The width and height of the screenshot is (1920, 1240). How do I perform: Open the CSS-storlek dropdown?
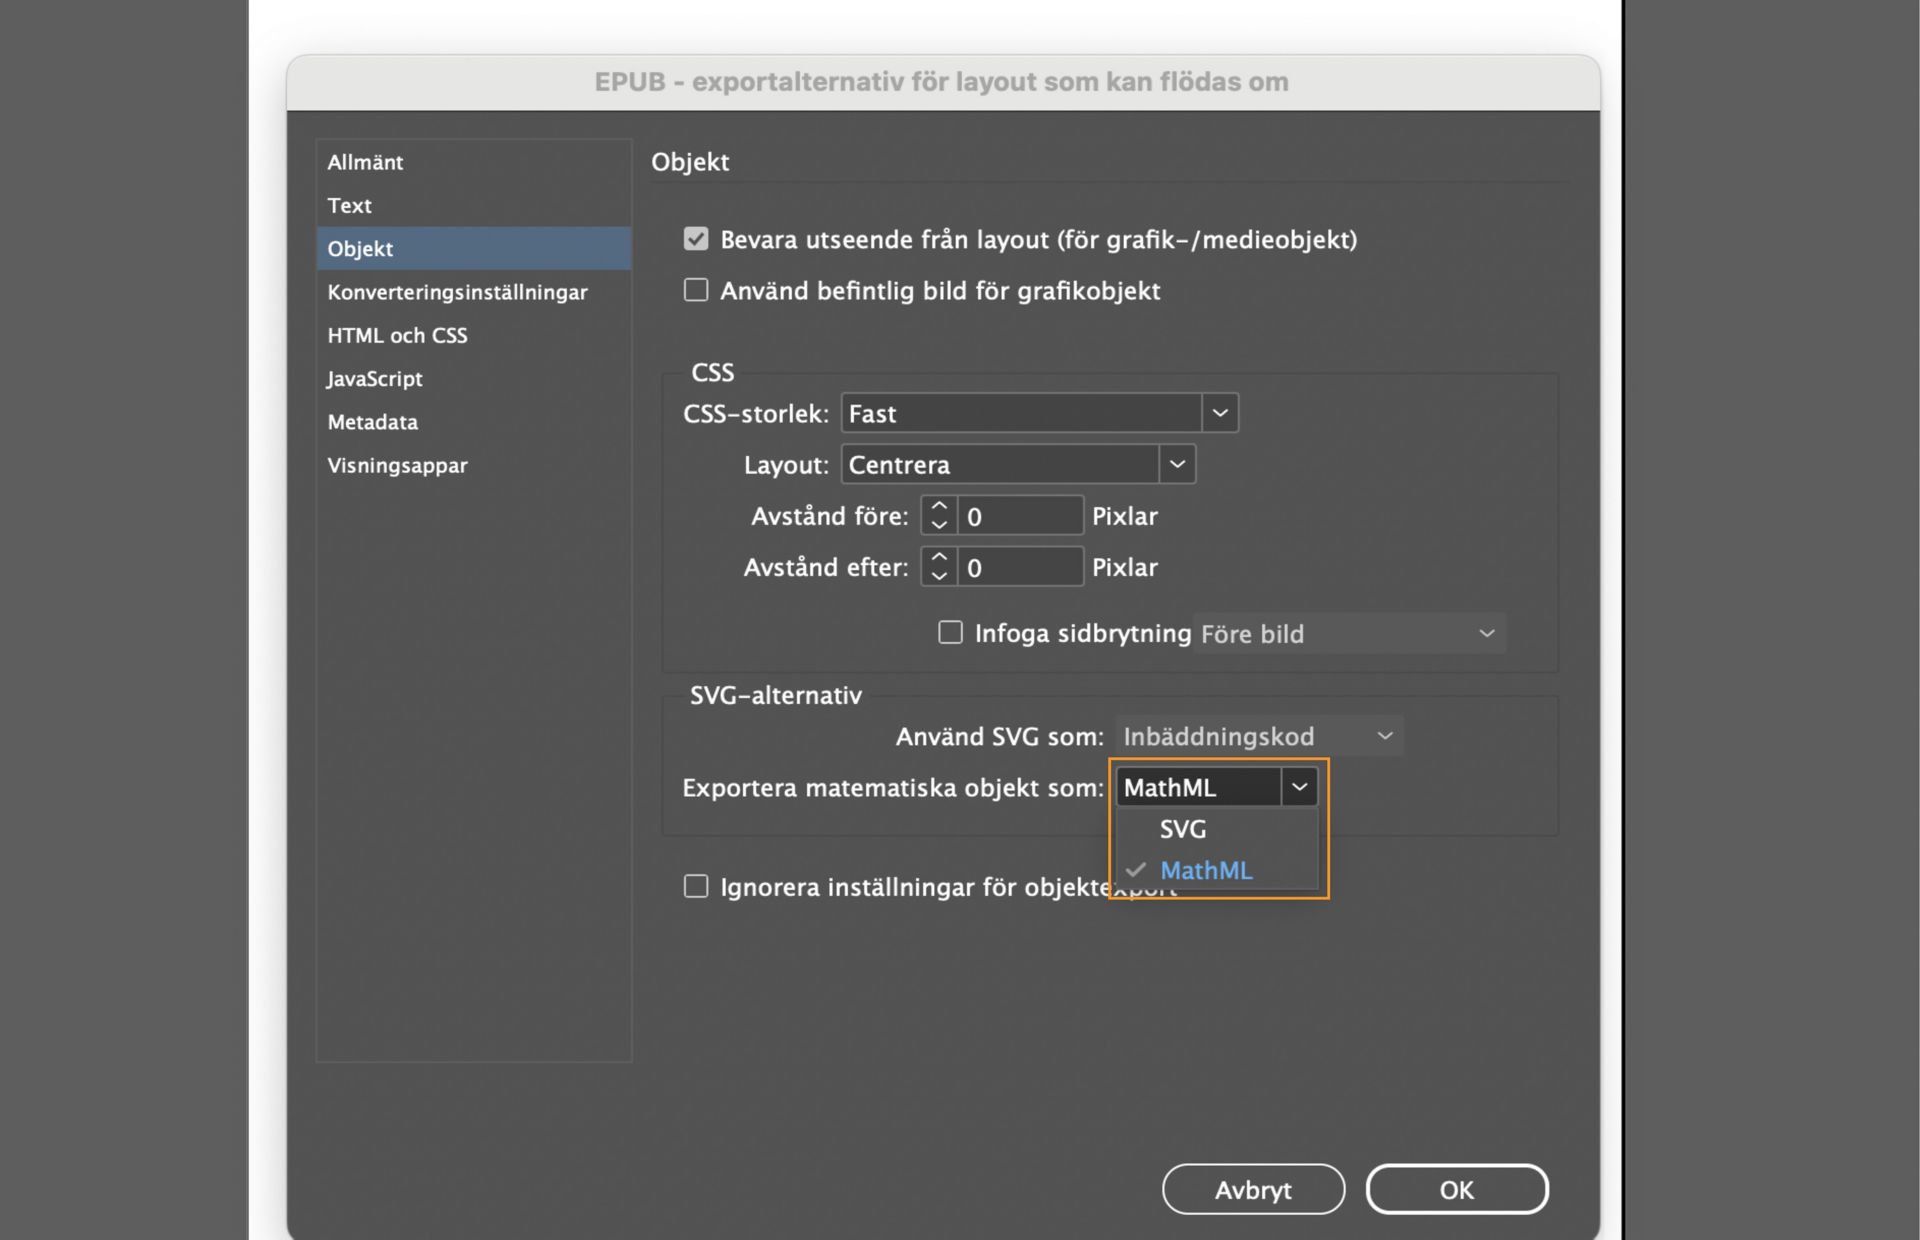point(1218,412)
